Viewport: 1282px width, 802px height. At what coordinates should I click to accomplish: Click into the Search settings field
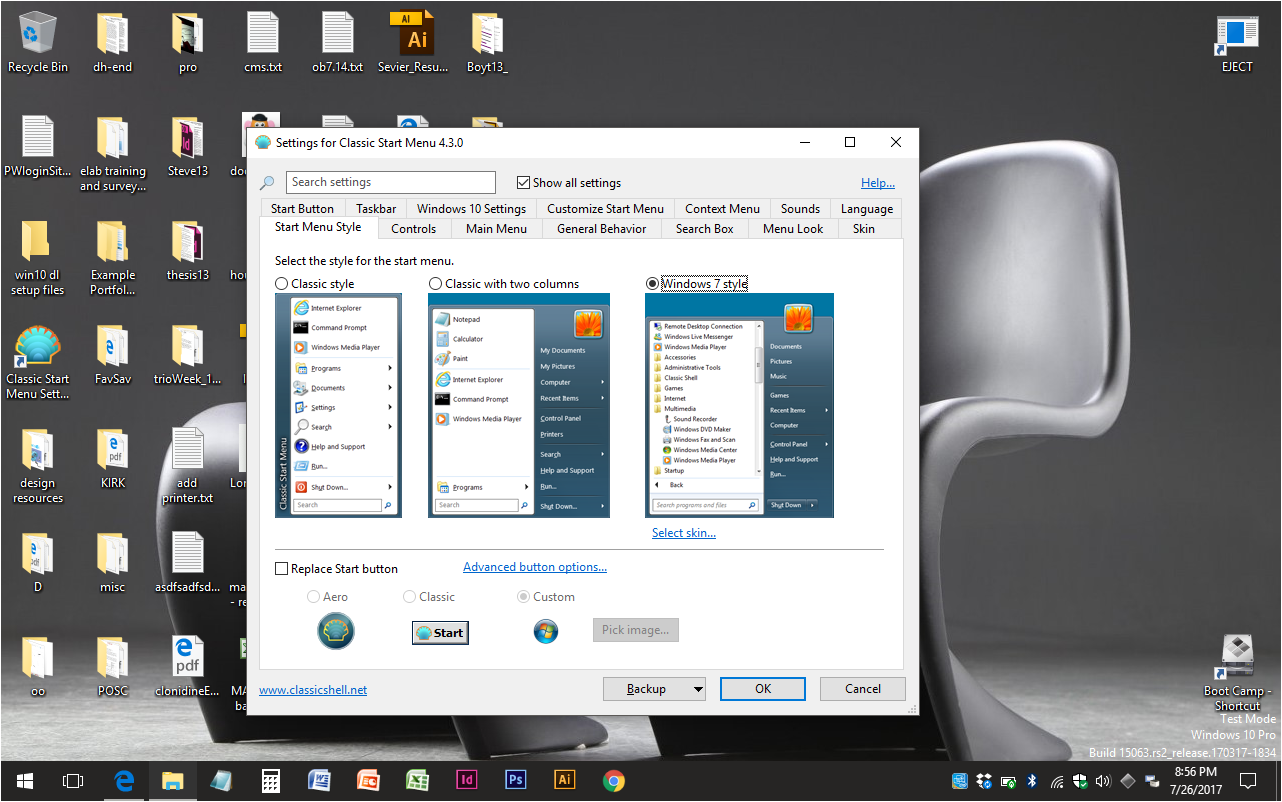pyautogui.click(x=390, y=183)
